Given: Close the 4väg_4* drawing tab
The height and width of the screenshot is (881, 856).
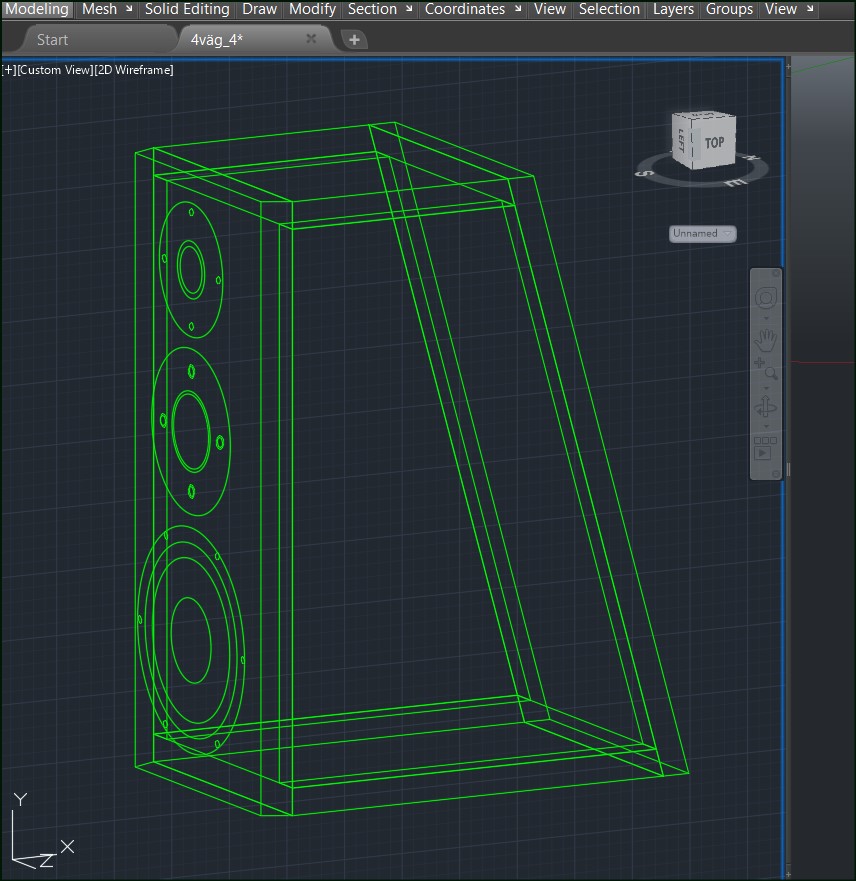Looking at the screenshot, I should pos(311,39).
